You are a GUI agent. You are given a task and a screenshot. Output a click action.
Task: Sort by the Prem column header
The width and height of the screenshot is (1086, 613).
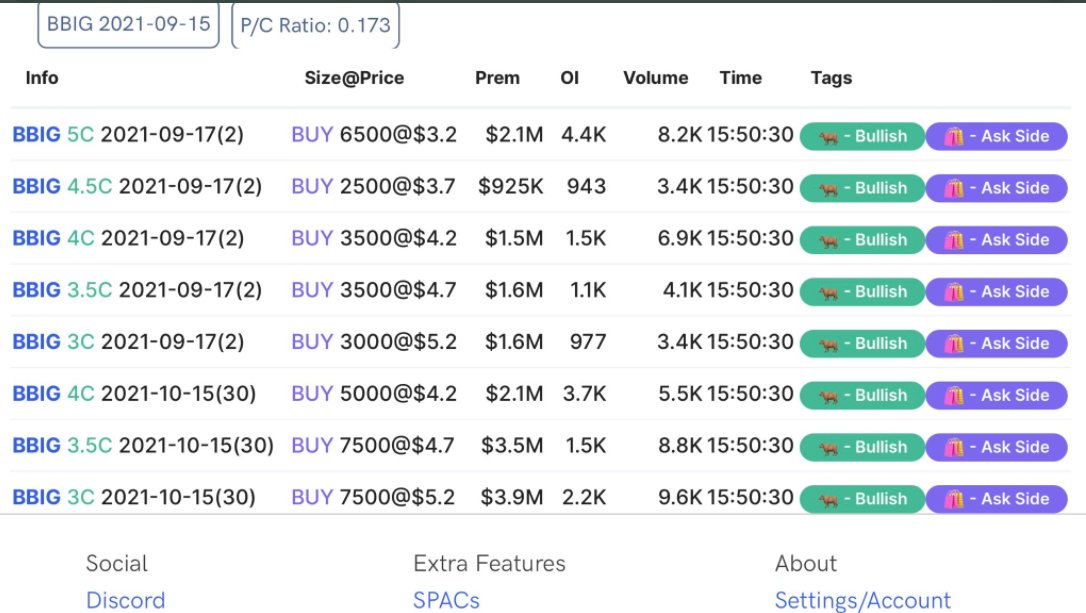click(497, 78)
